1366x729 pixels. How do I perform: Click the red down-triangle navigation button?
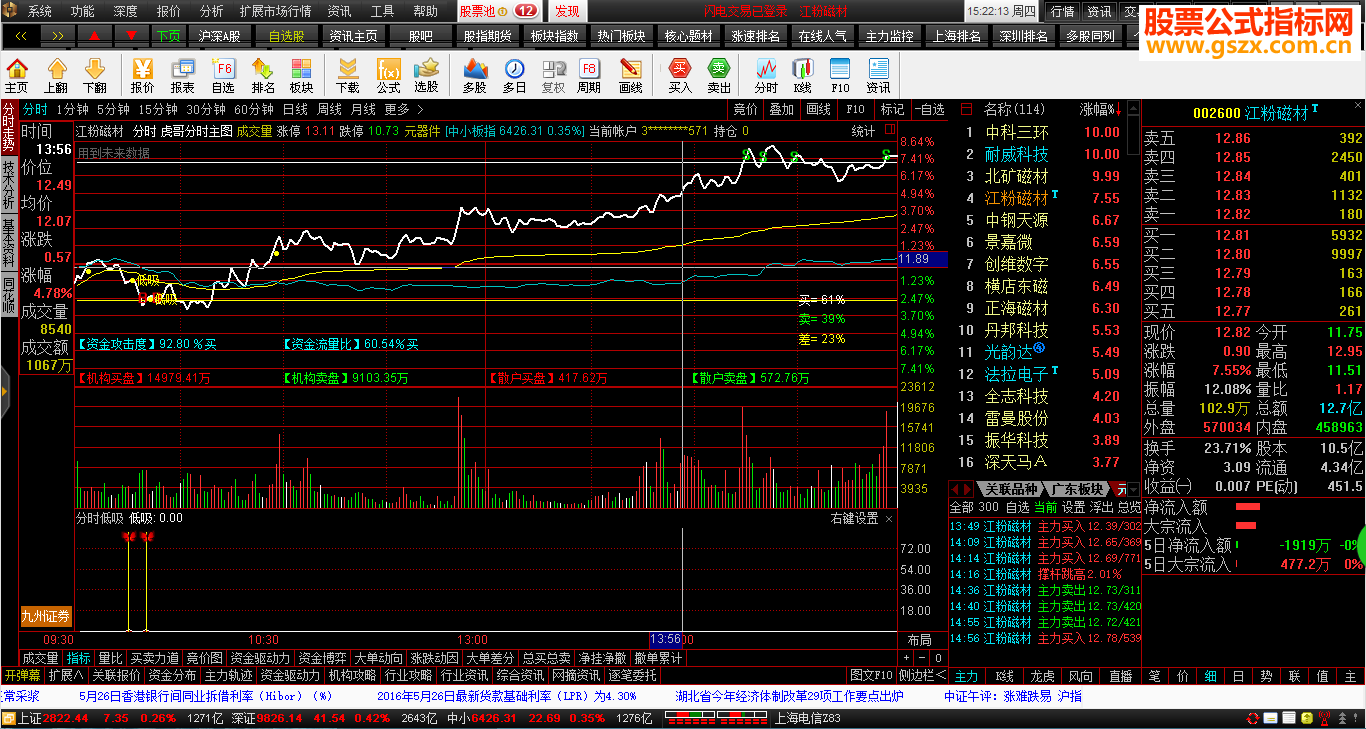[131, 35]
